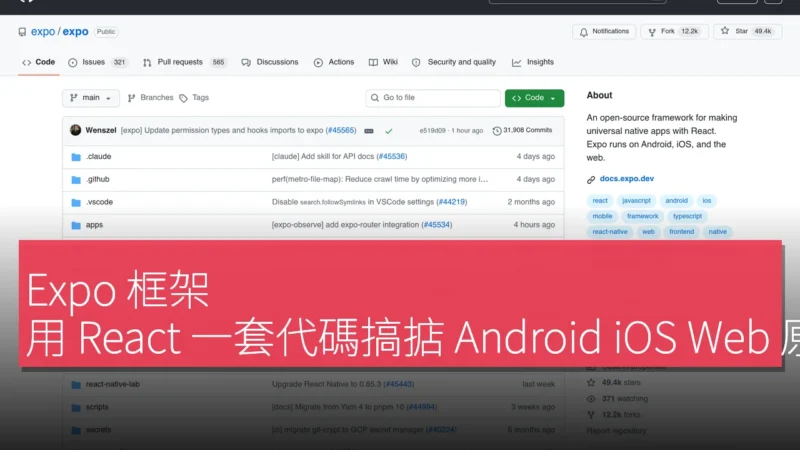The height and width of the screenshot is (450, 800).
Task: Expand the green Code dropdown button
Action: 534,98
